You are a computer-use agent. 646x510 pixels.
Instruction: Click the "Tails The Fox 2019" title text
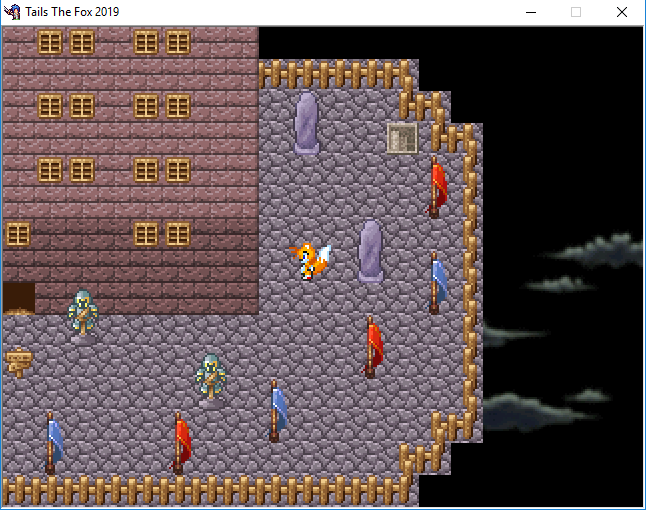coord(72,12)
